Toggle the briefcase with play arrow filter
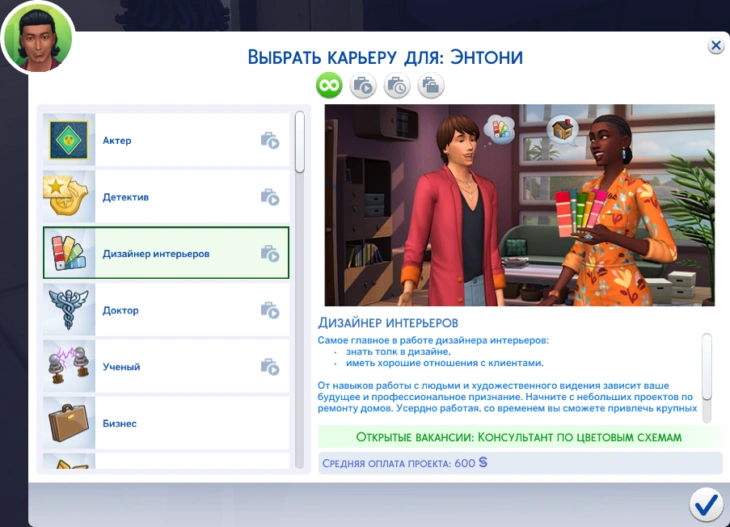The image size is (730, 527). tap(363, 86)
